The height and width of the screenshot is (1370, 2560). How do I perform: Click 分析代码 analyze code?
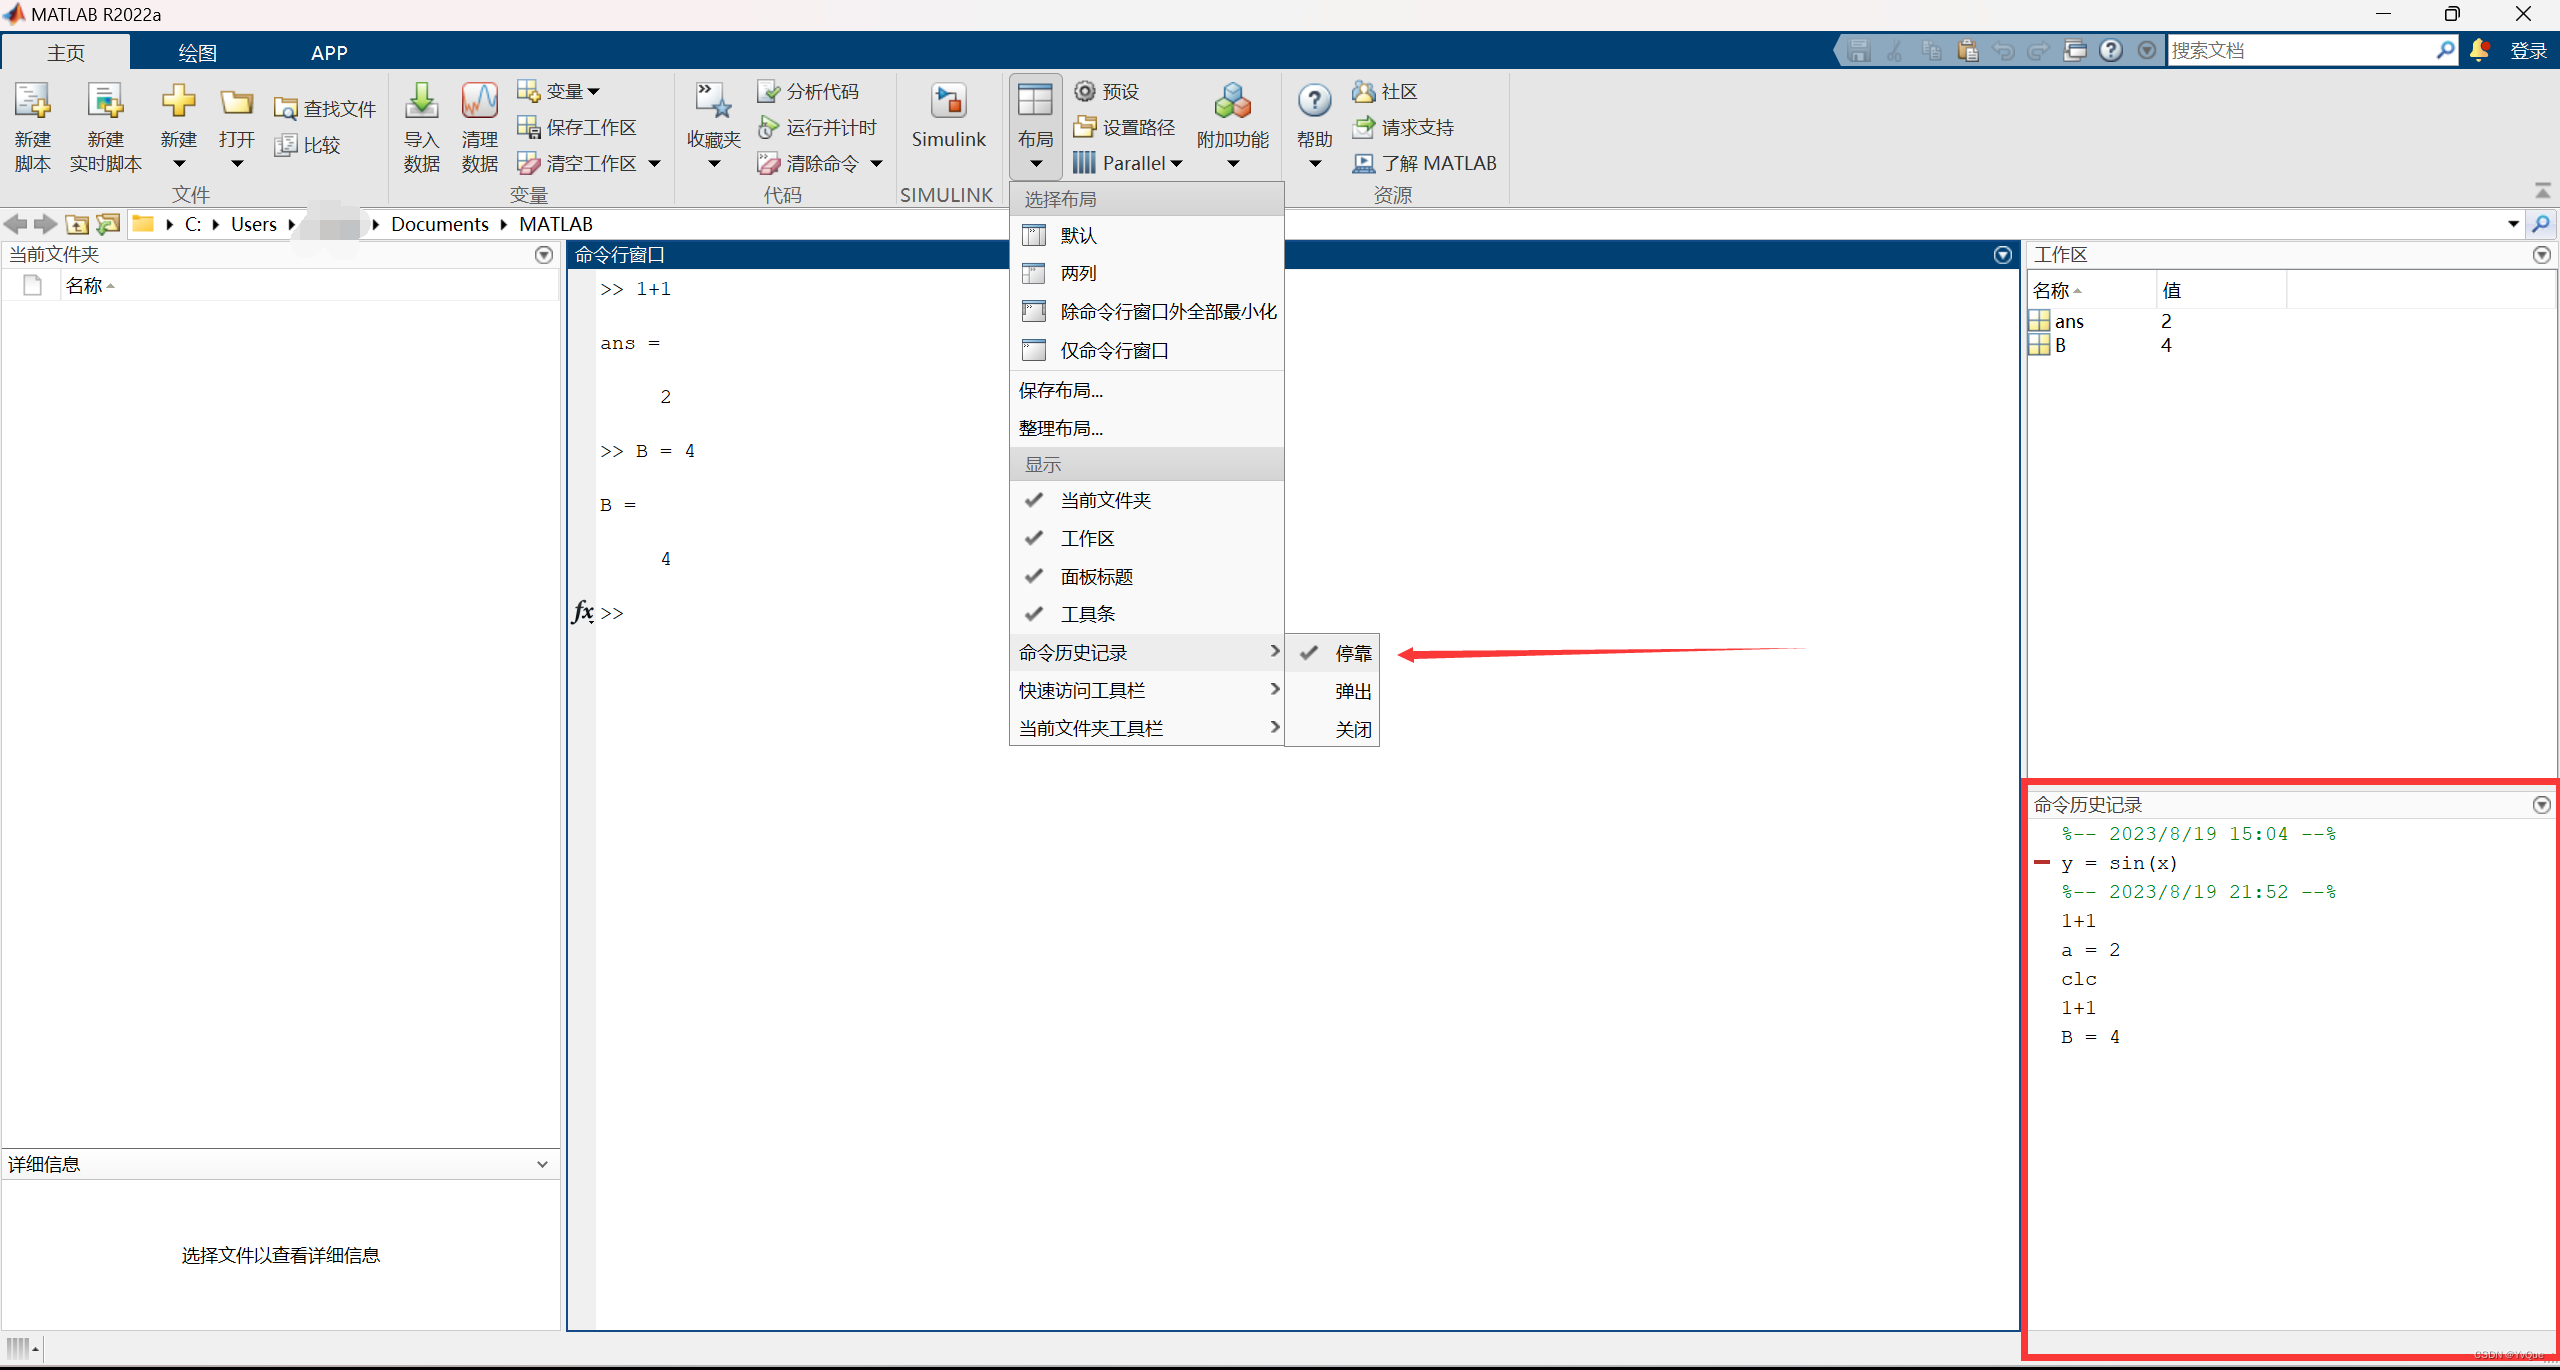coord(808,91)
